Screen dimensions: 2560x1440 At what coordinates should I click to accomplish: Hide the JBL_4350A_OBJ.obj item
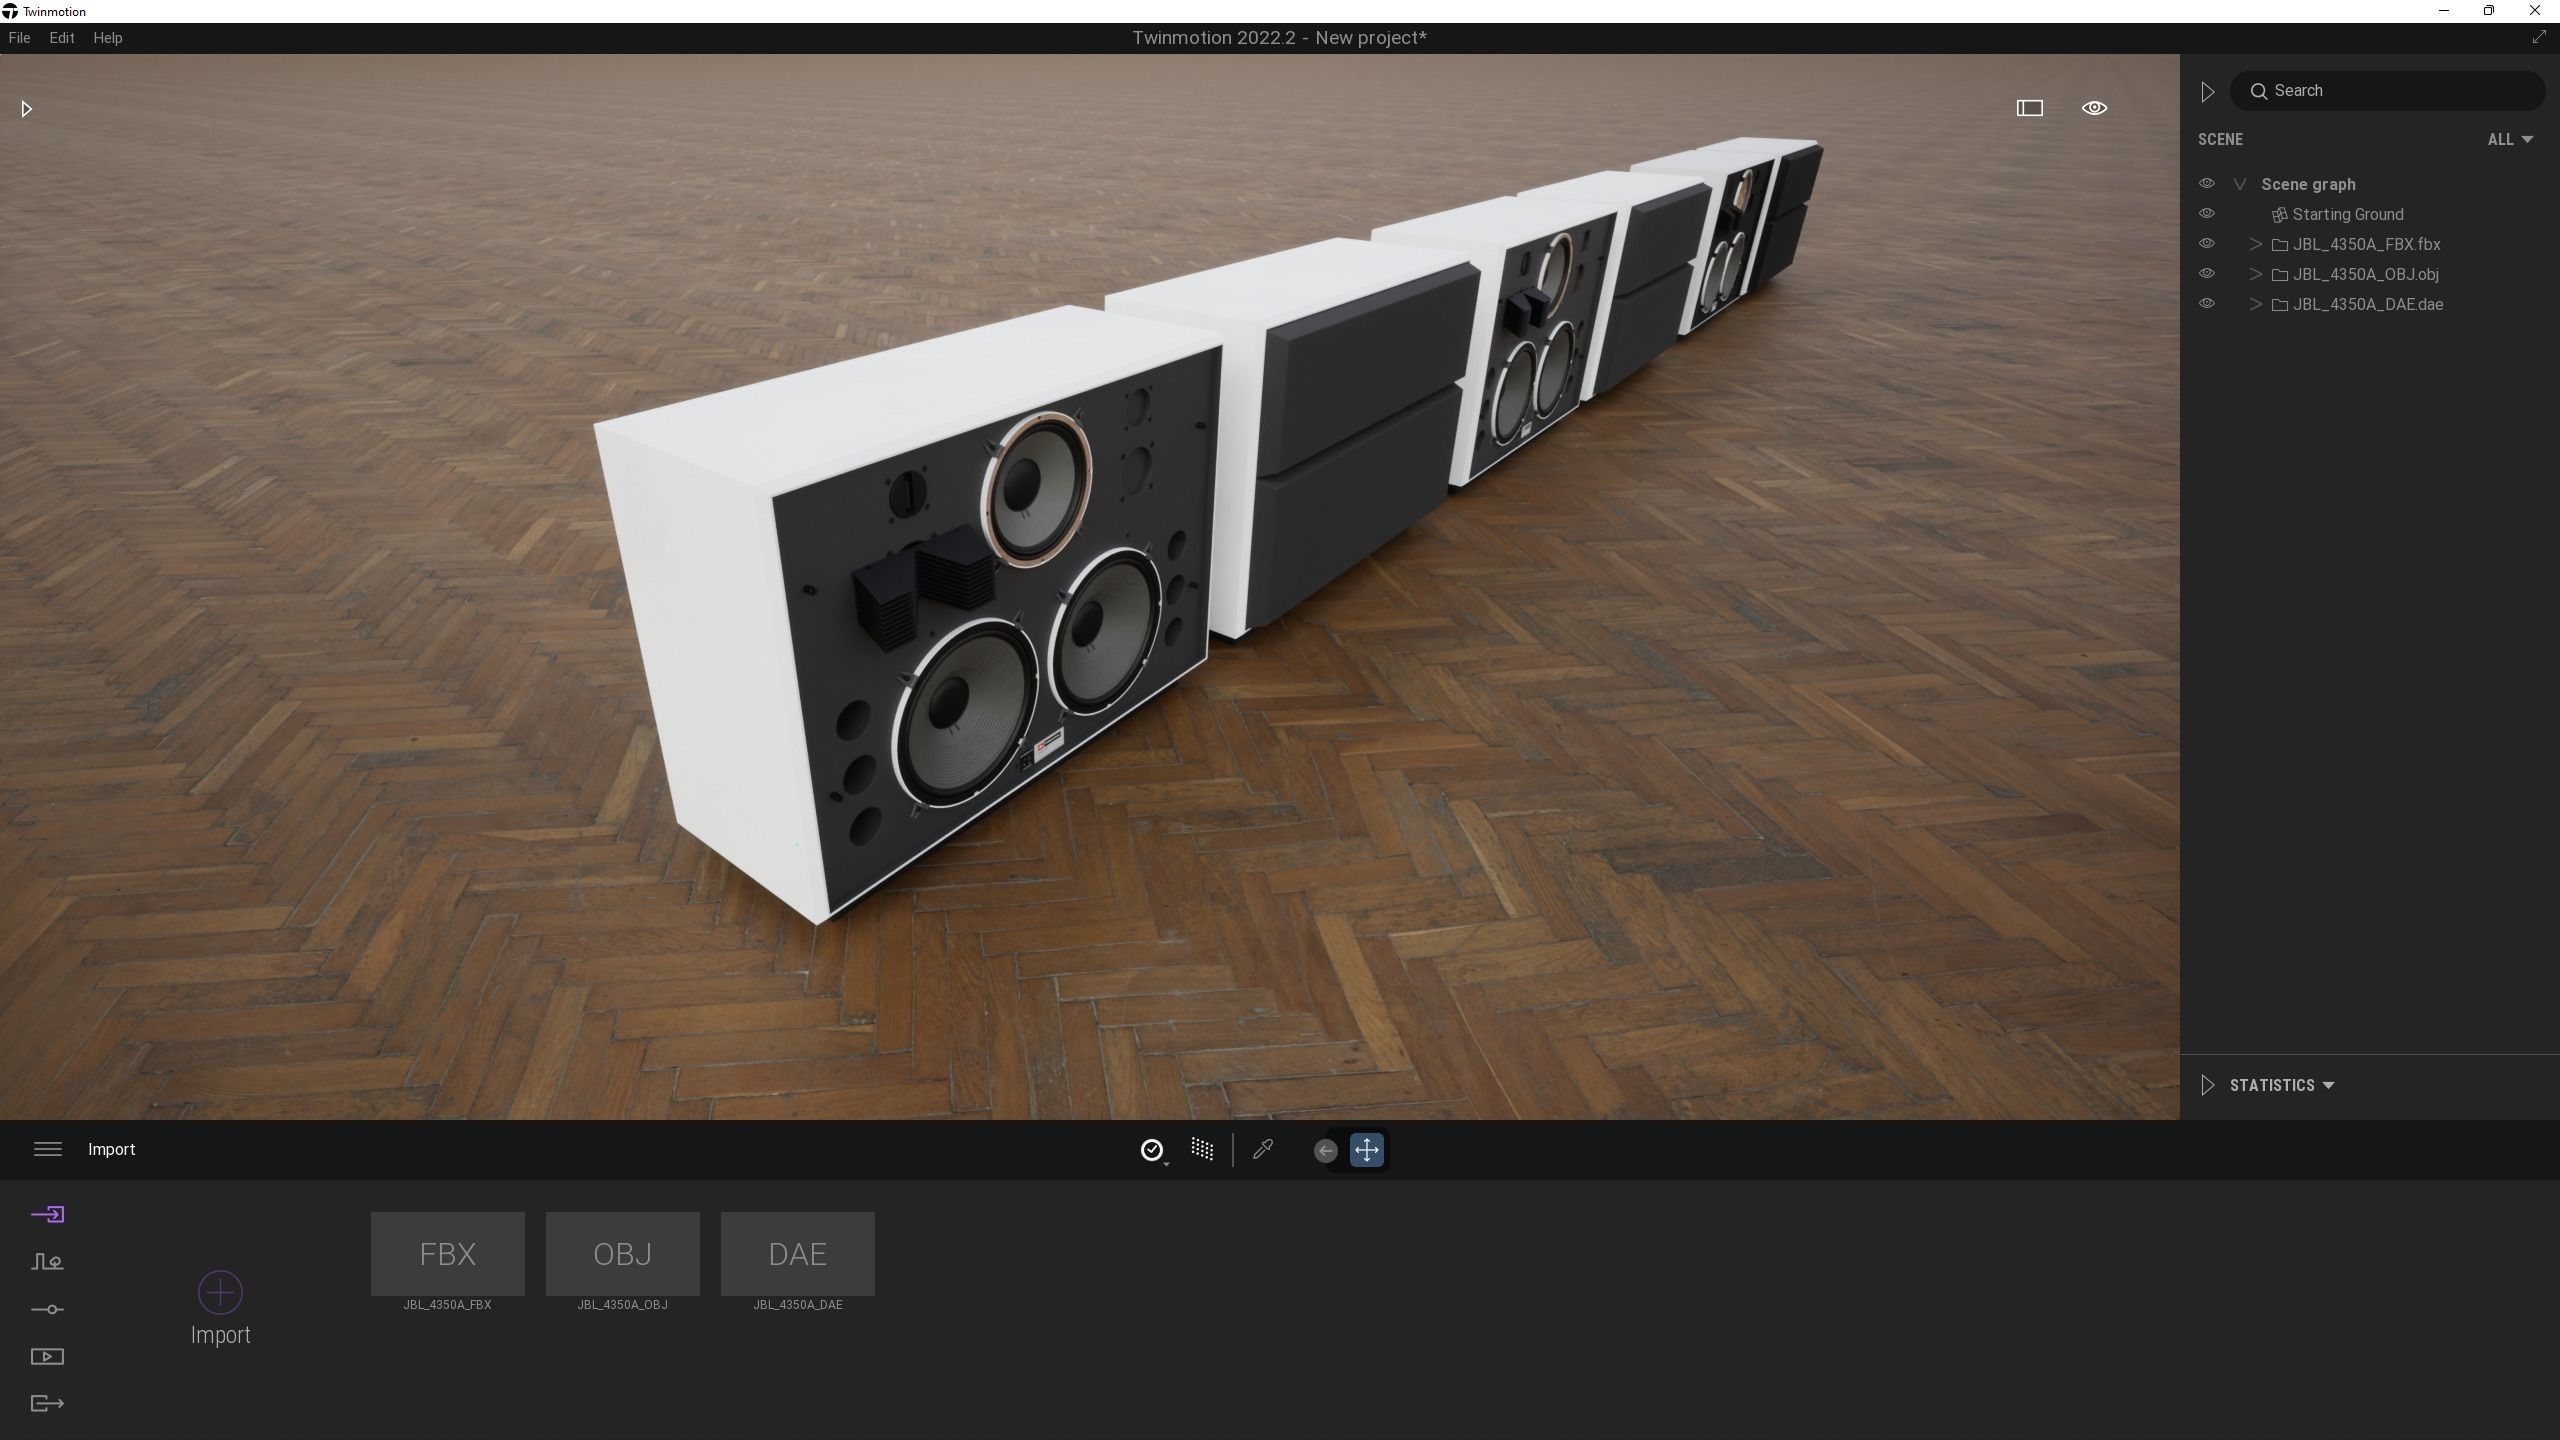[2206, 274]
